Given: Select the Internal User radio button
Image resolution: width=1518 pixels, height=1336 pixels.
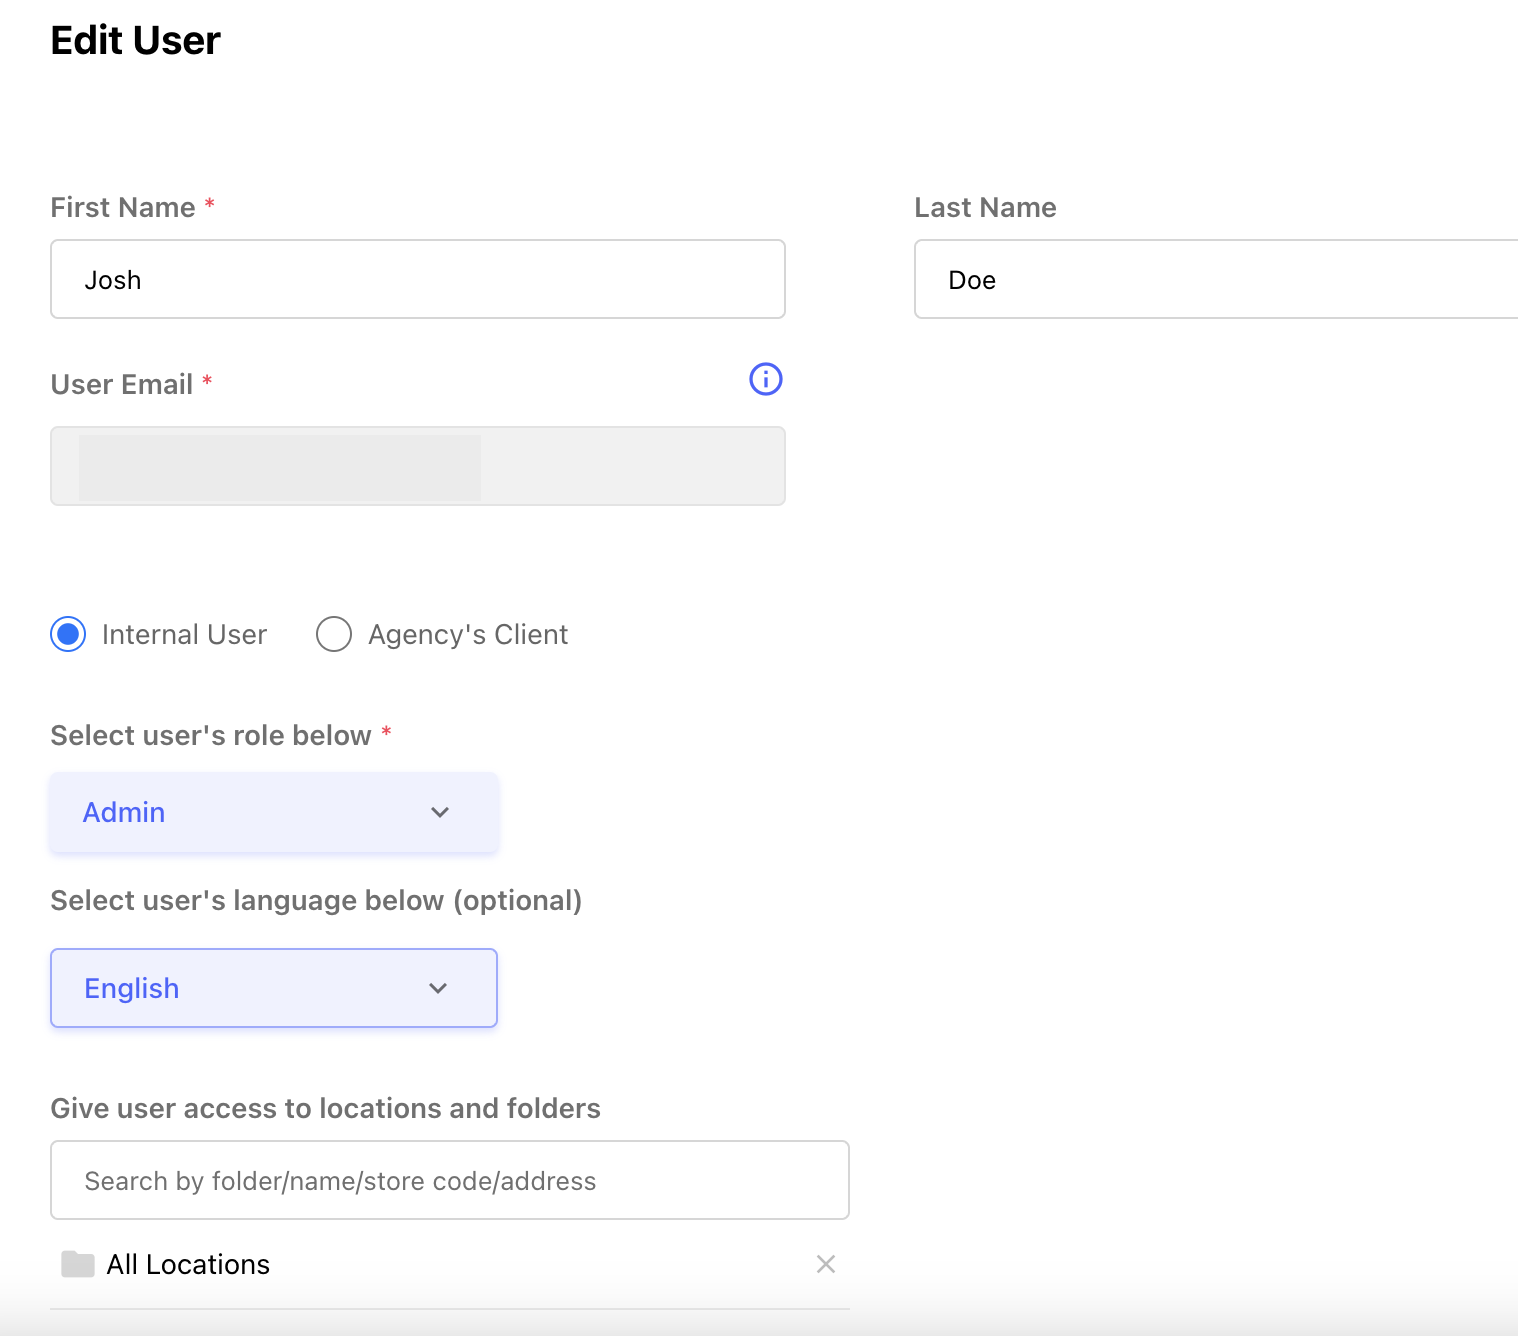Looking at the screenshot, I should coord(68,634).
